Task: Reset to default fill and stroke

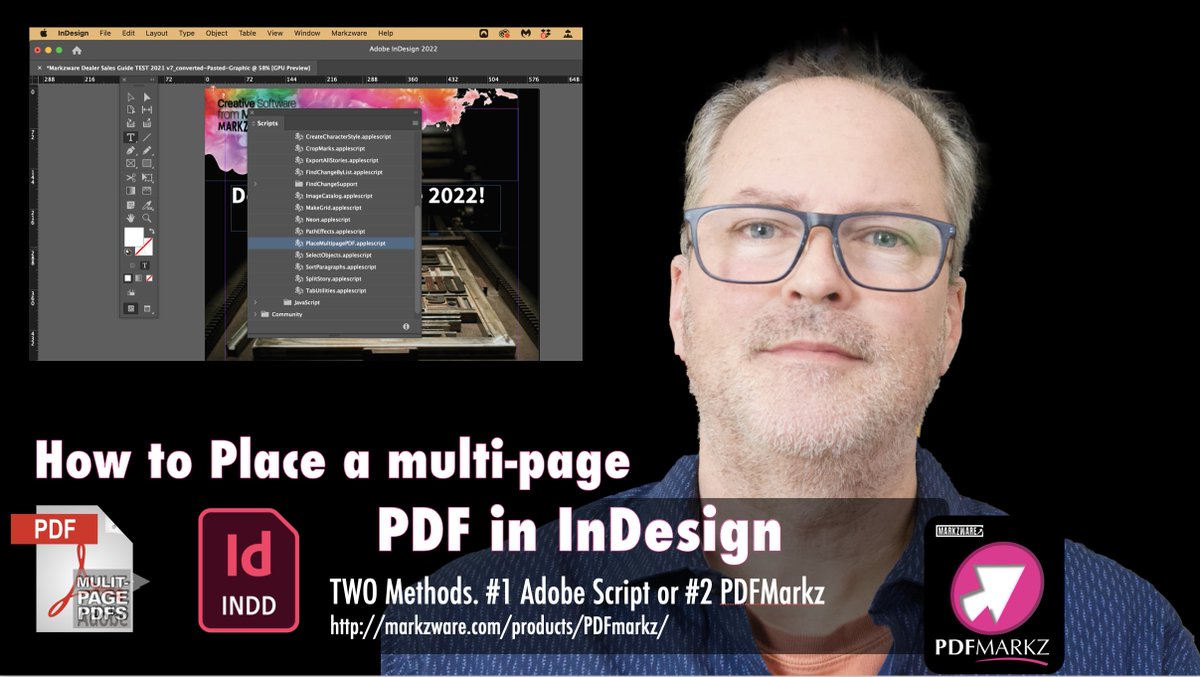Action: pyautogui.click(x=126, y=252)
